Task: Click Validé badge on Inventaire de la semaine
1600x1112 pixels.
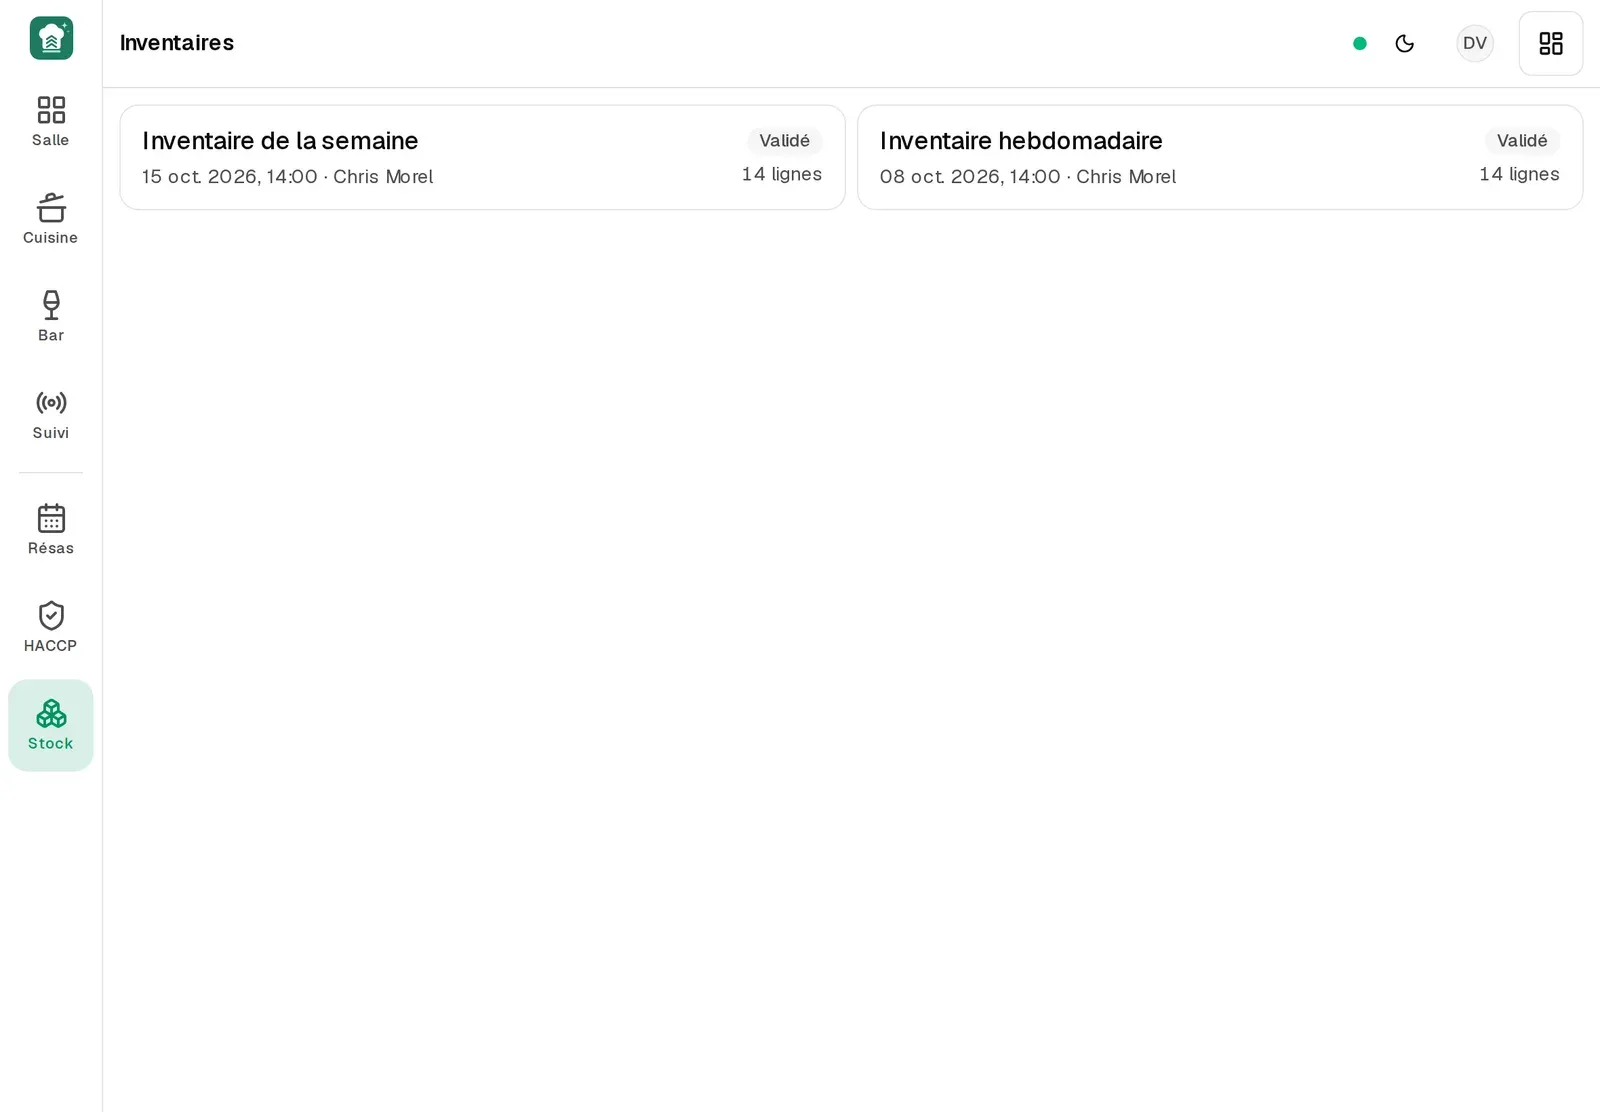Action: pyautogui.click(x=784, y=141)
